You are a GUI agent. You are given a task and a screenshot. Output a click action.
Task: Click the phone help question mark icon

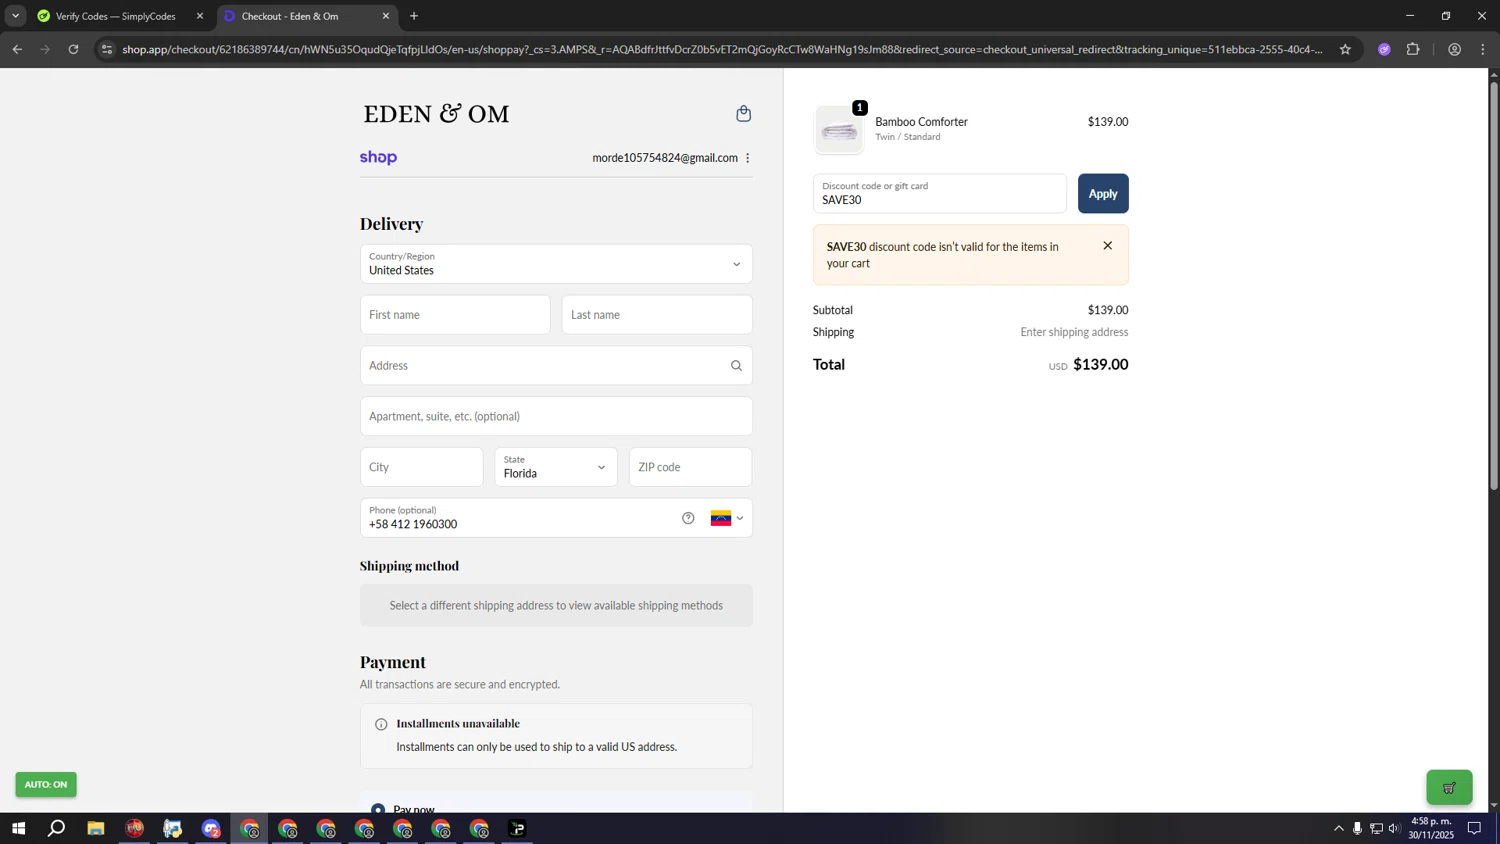[x=688, y=518]
